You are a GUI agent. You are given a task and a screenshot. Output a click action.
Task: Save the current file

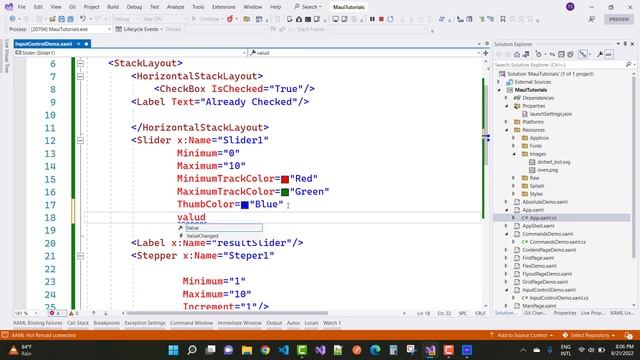coord(61,19)
